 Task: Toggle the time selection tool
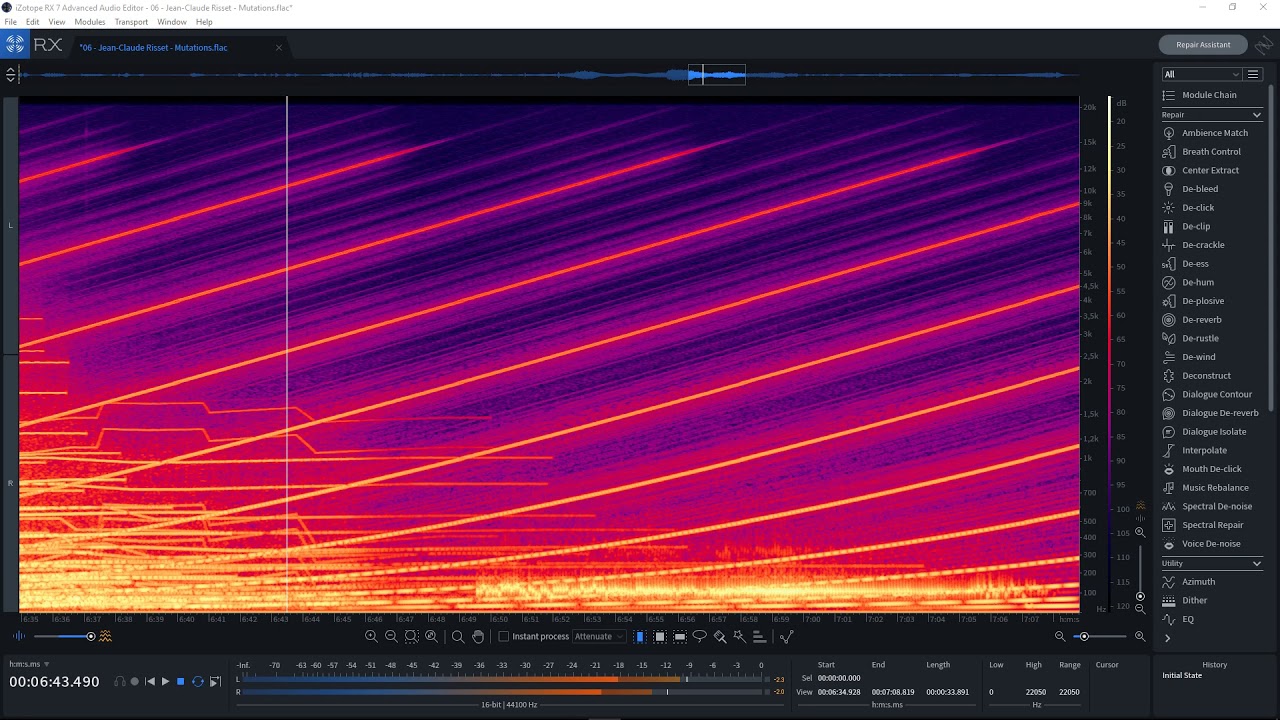point(640,636)
